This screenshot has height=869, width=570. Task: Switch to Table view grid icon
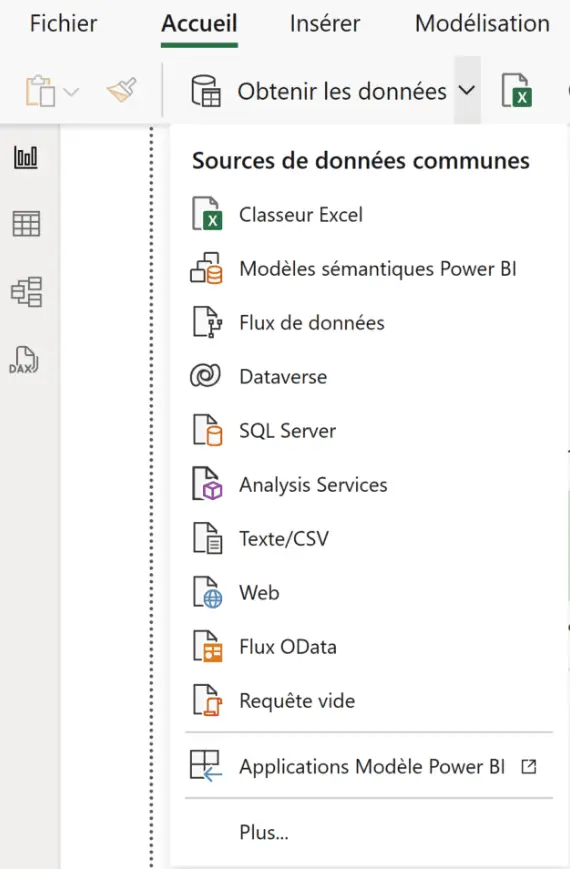(26, 224)
